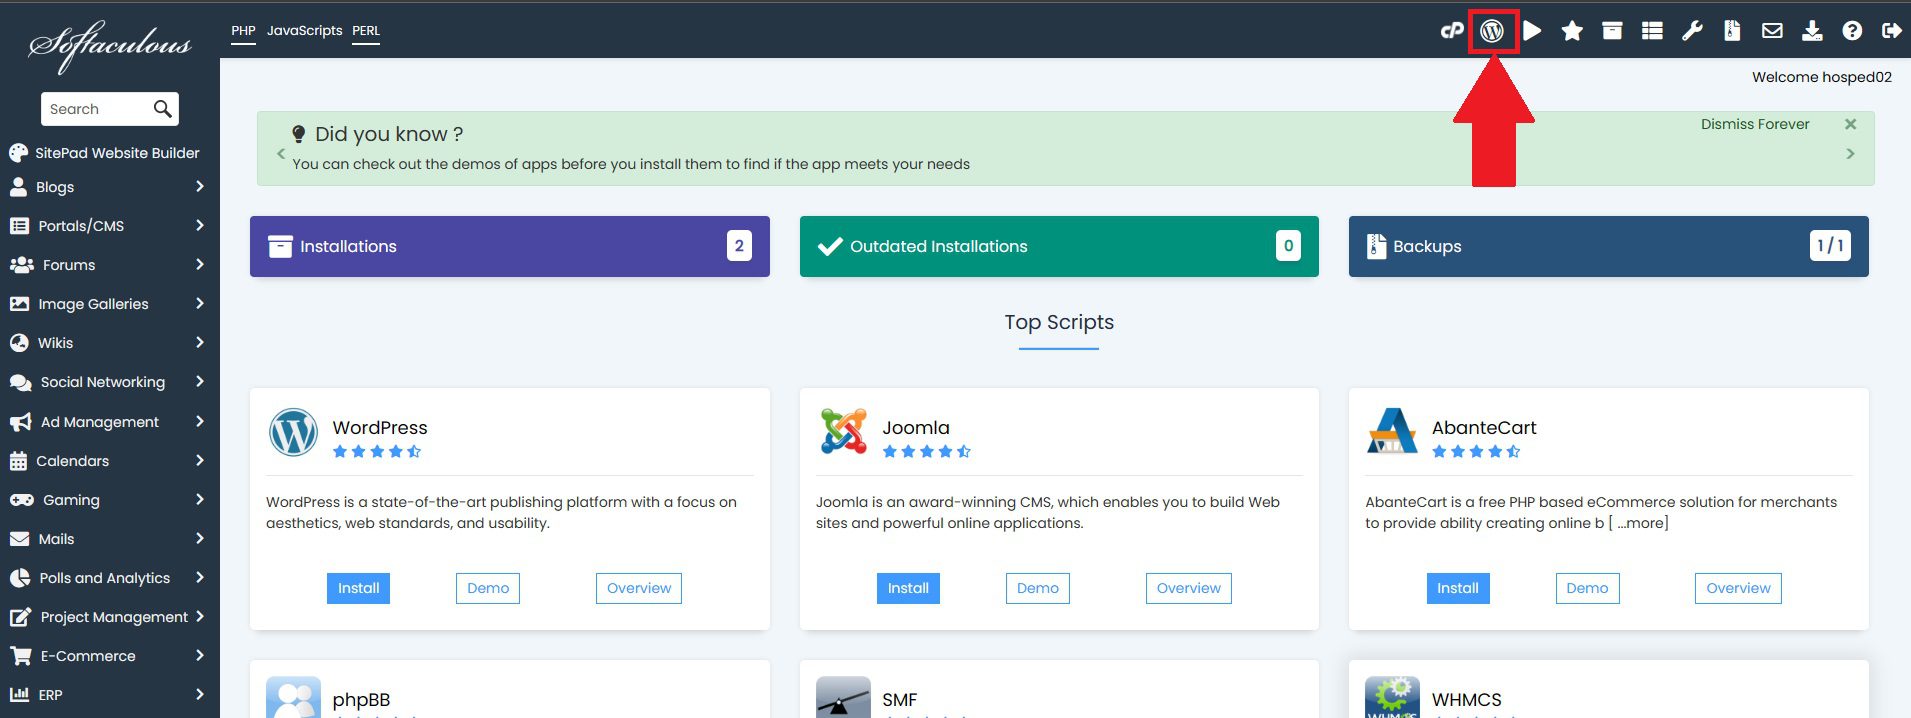Open the help question mark icon
1911x718 pixels.
pos(1852,31)
